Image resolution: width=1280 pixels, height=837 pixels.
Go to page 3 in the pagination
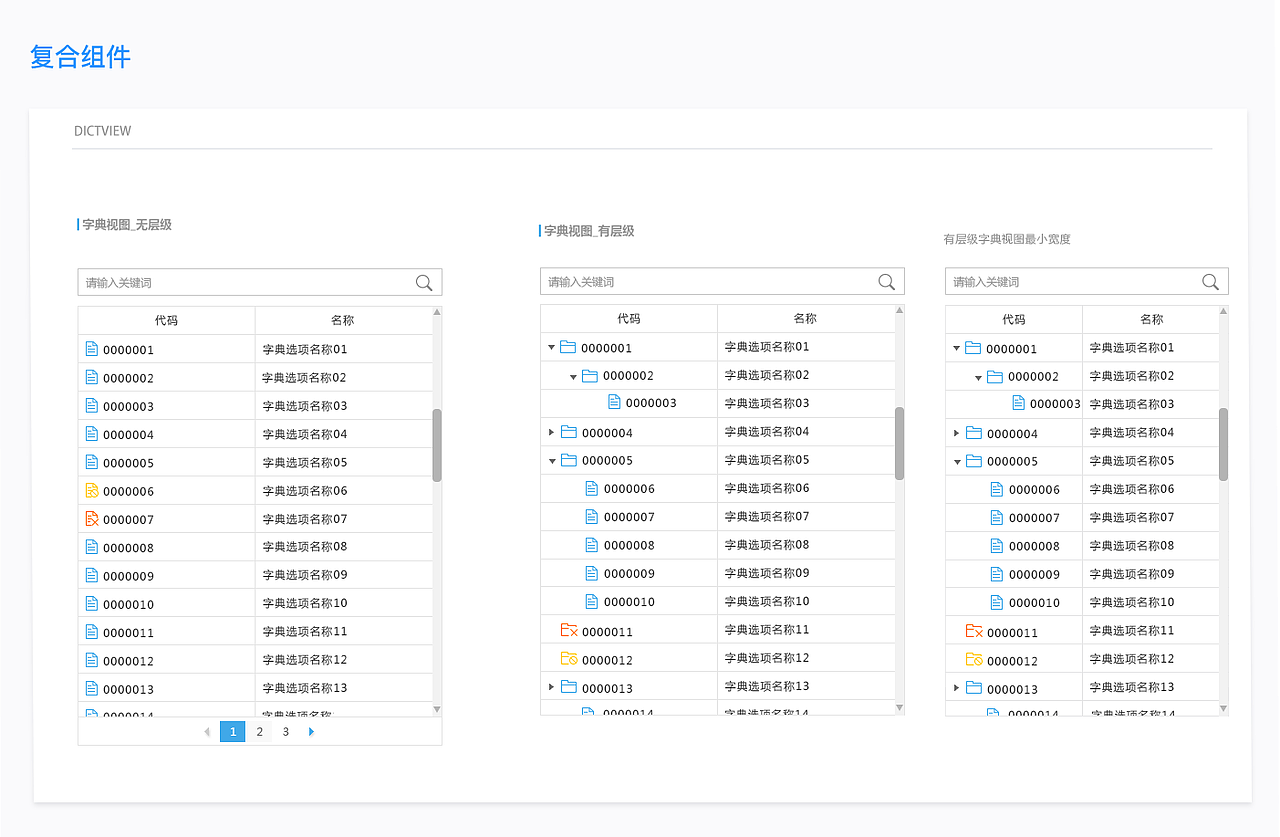coord(285,732)
